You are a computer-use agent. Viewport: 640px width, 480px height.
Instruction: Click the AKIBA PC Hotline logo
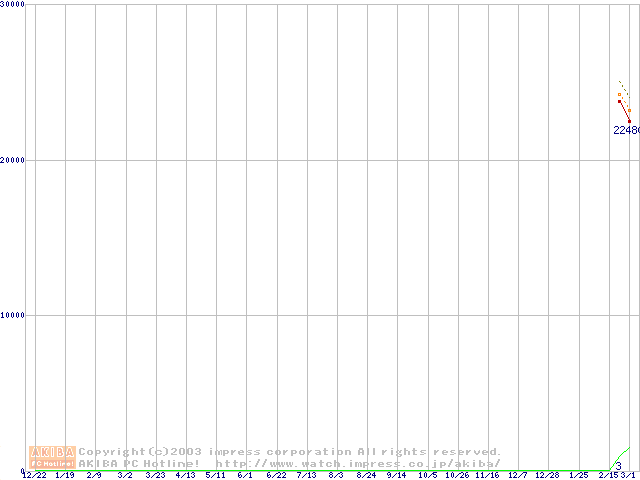(x=52, y=457)
